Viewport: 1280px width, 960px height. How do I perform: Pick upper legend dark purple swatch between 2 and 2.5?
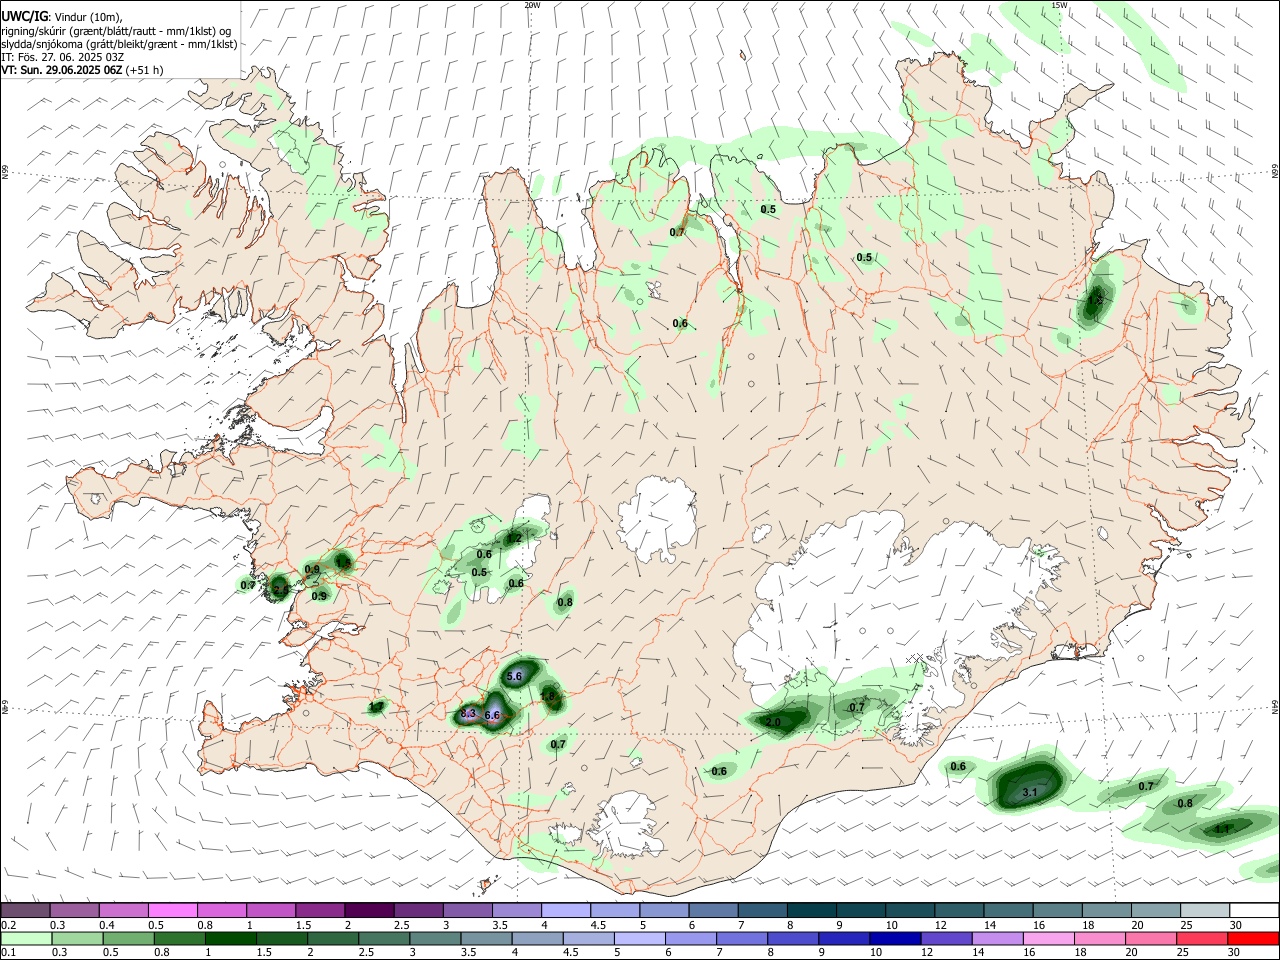(x=369, y=910)
